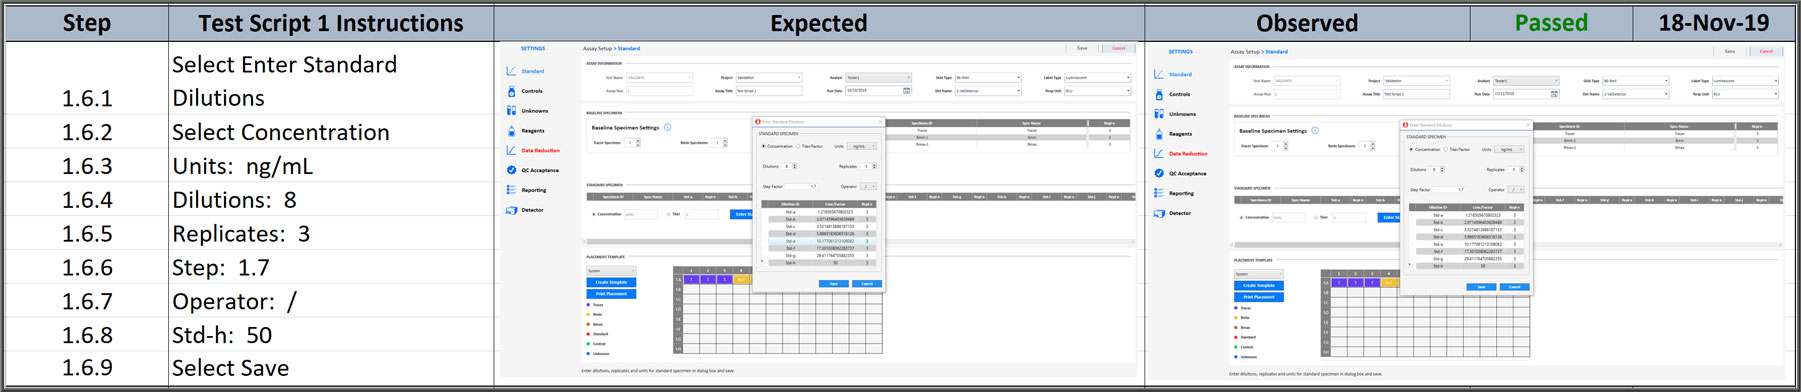Image resolution: width=1801 pixels, height=392 pixels.
Task: Click Create Template button in Expected screenshot
Action: coord(611,282)
